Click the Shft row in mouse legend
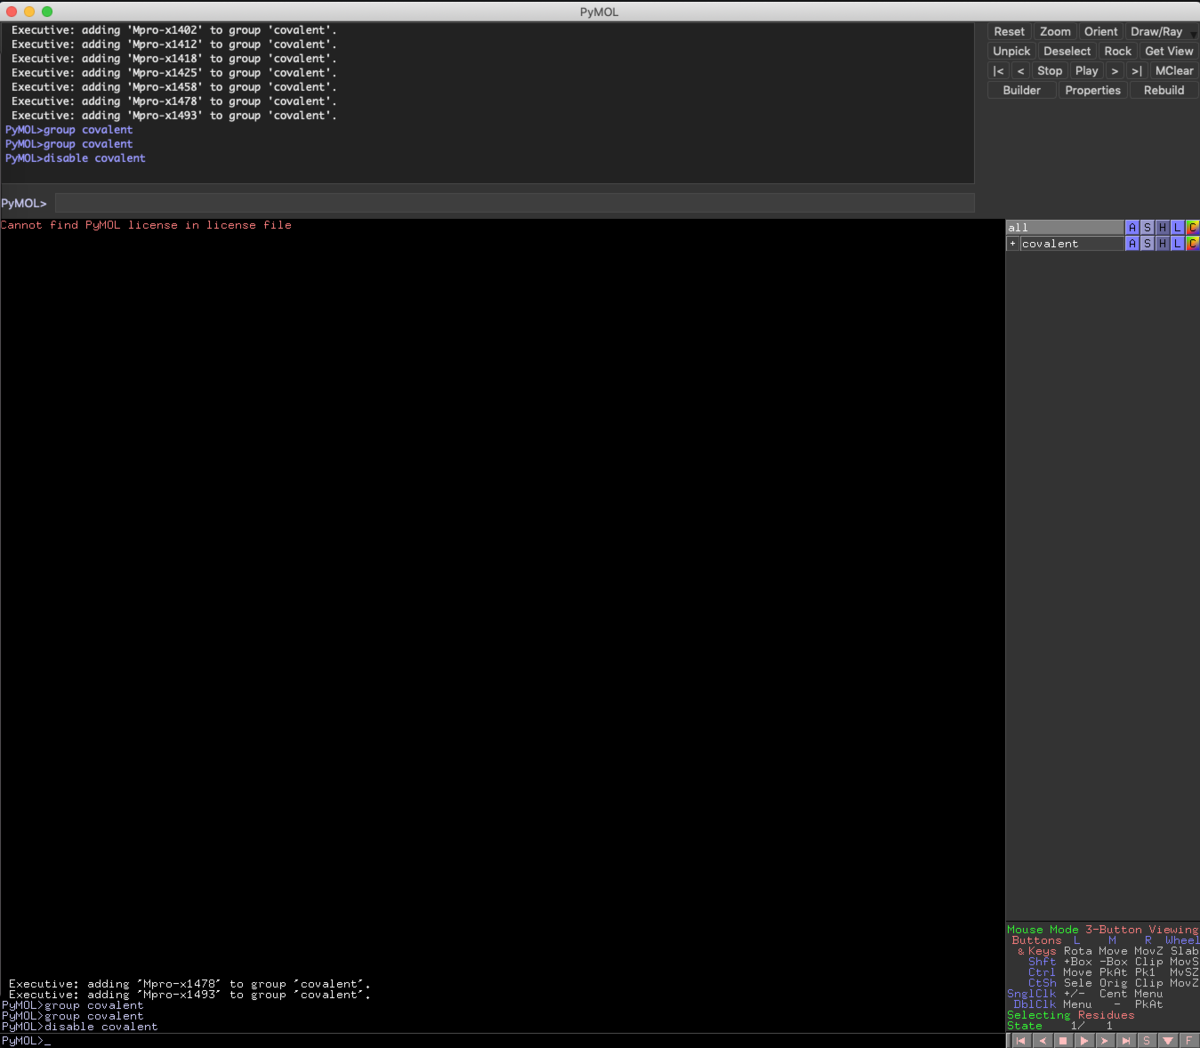Screen dimensions: 1200x1048 (x=1113, y=962)
